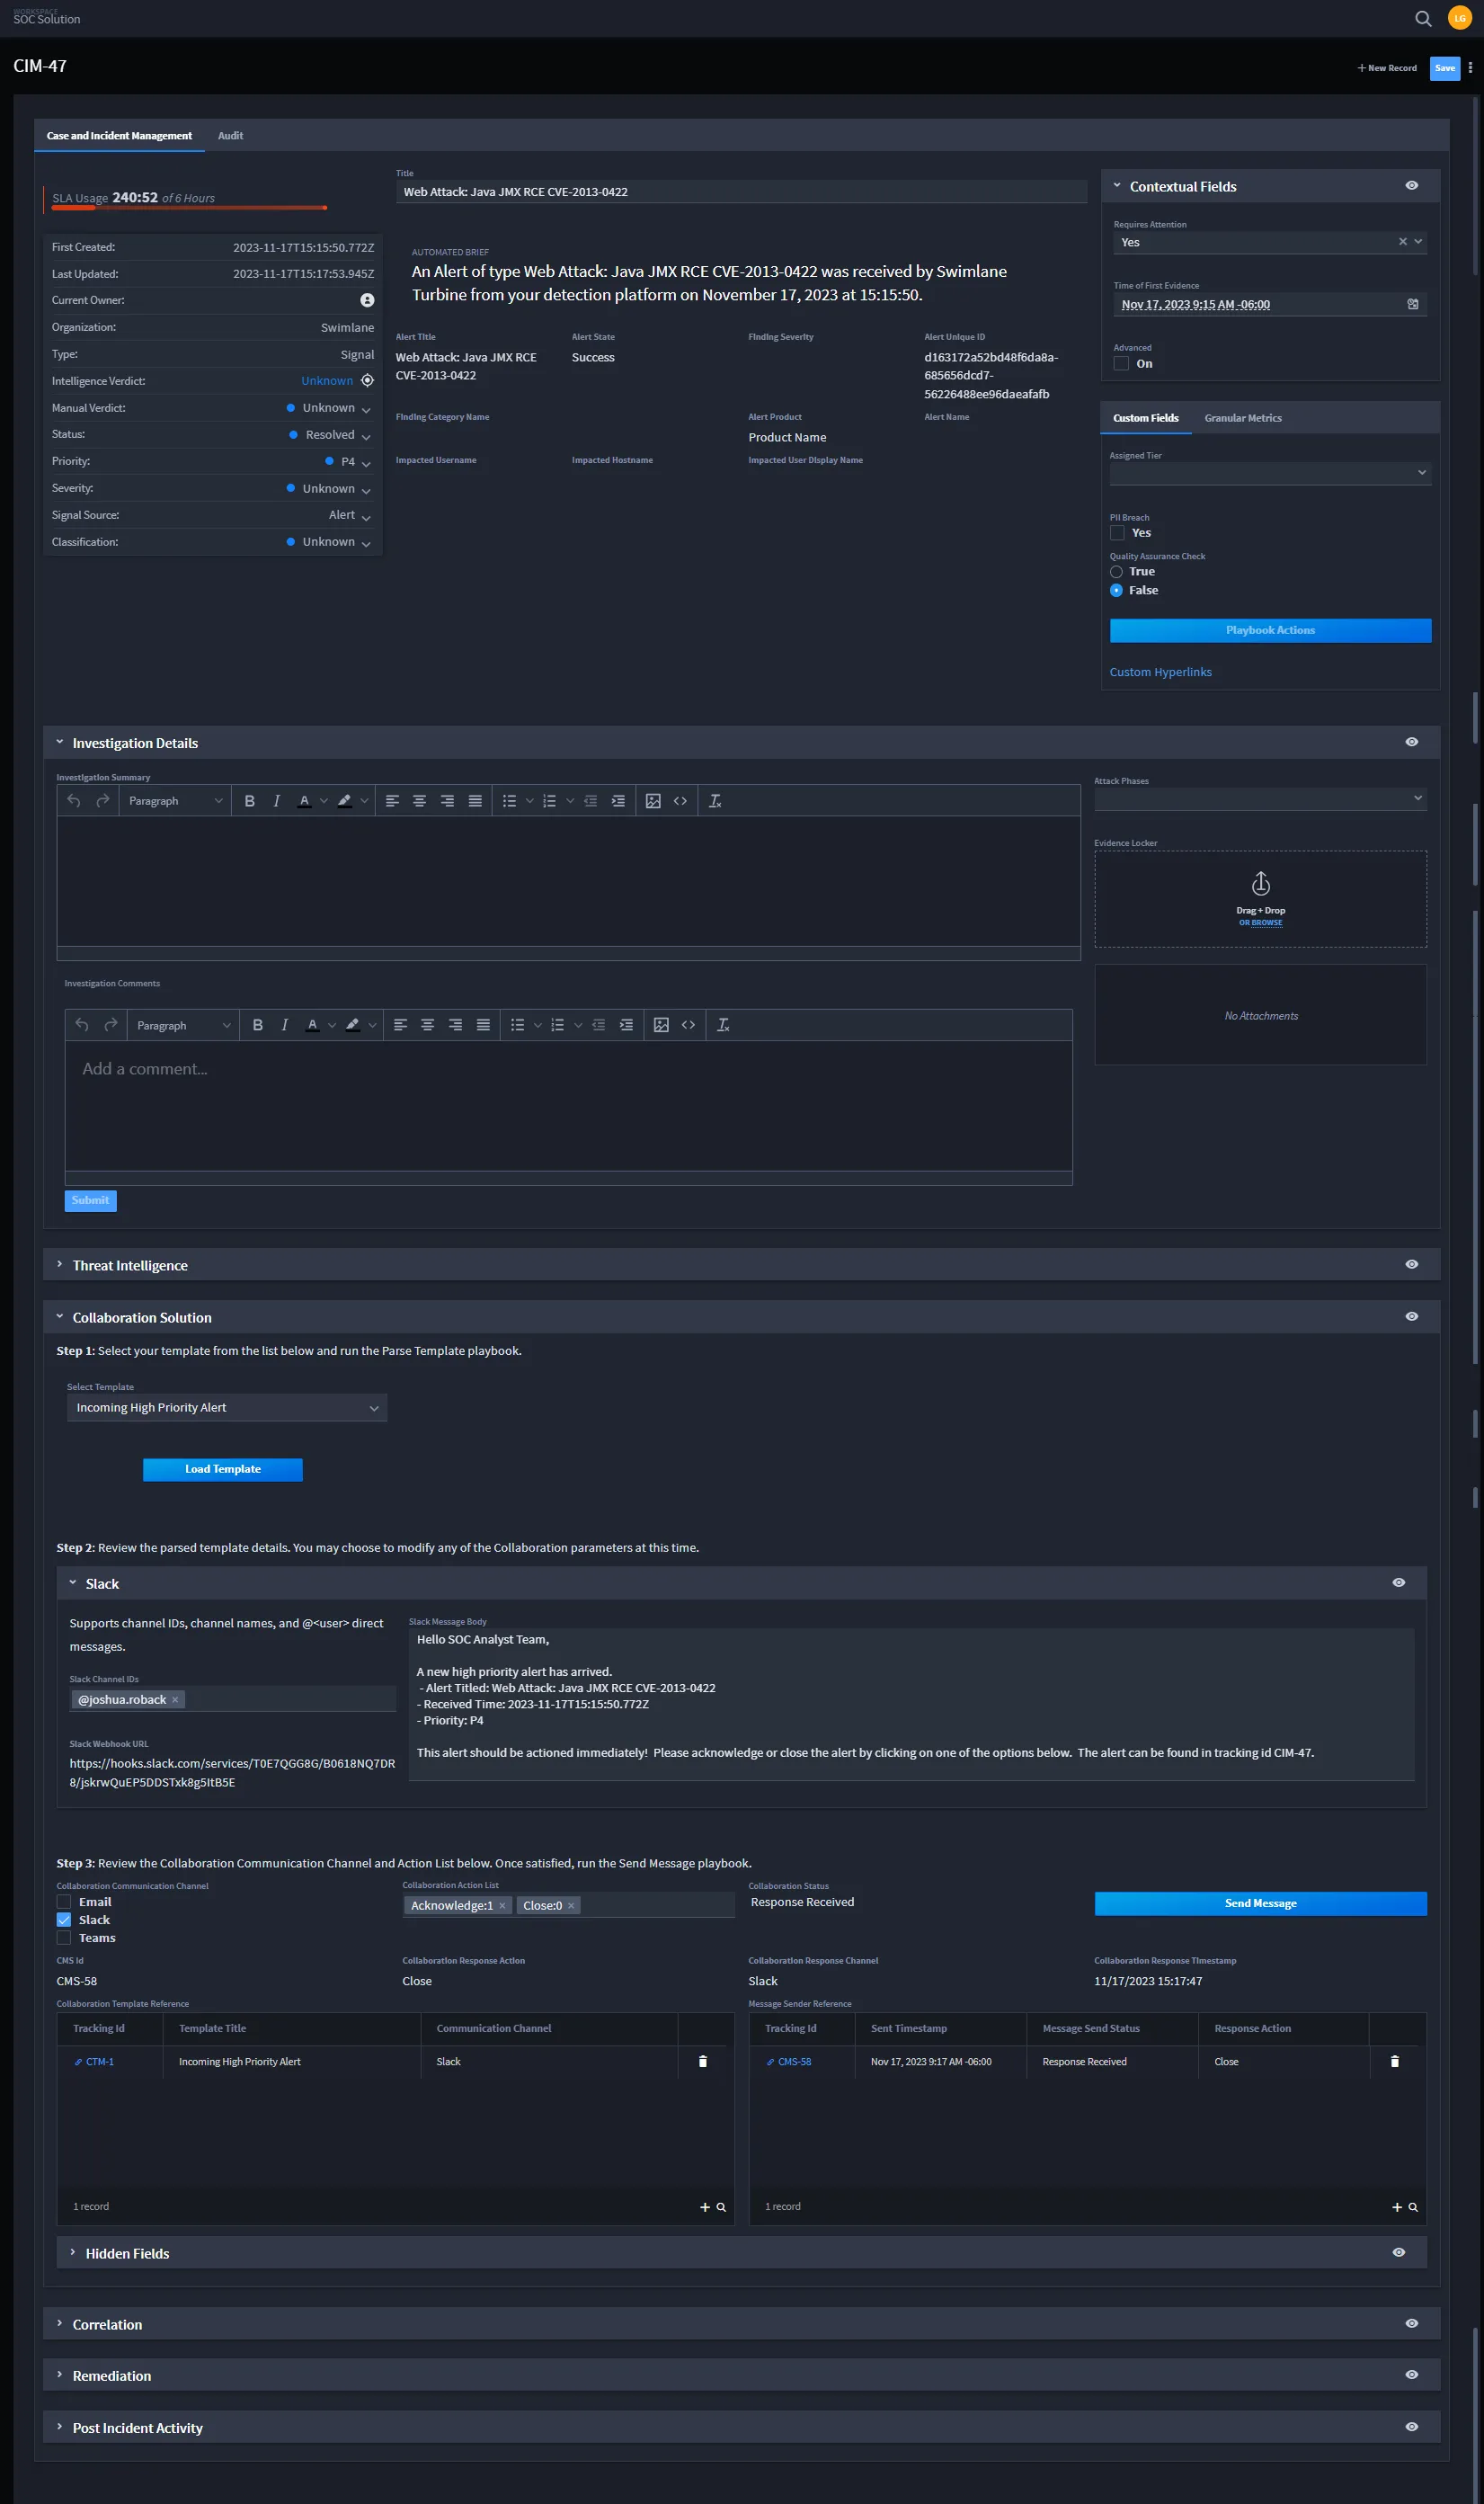Insert image in Investigation Comments editor
Screen dimensions: 1484x2504
(661, 1025)
